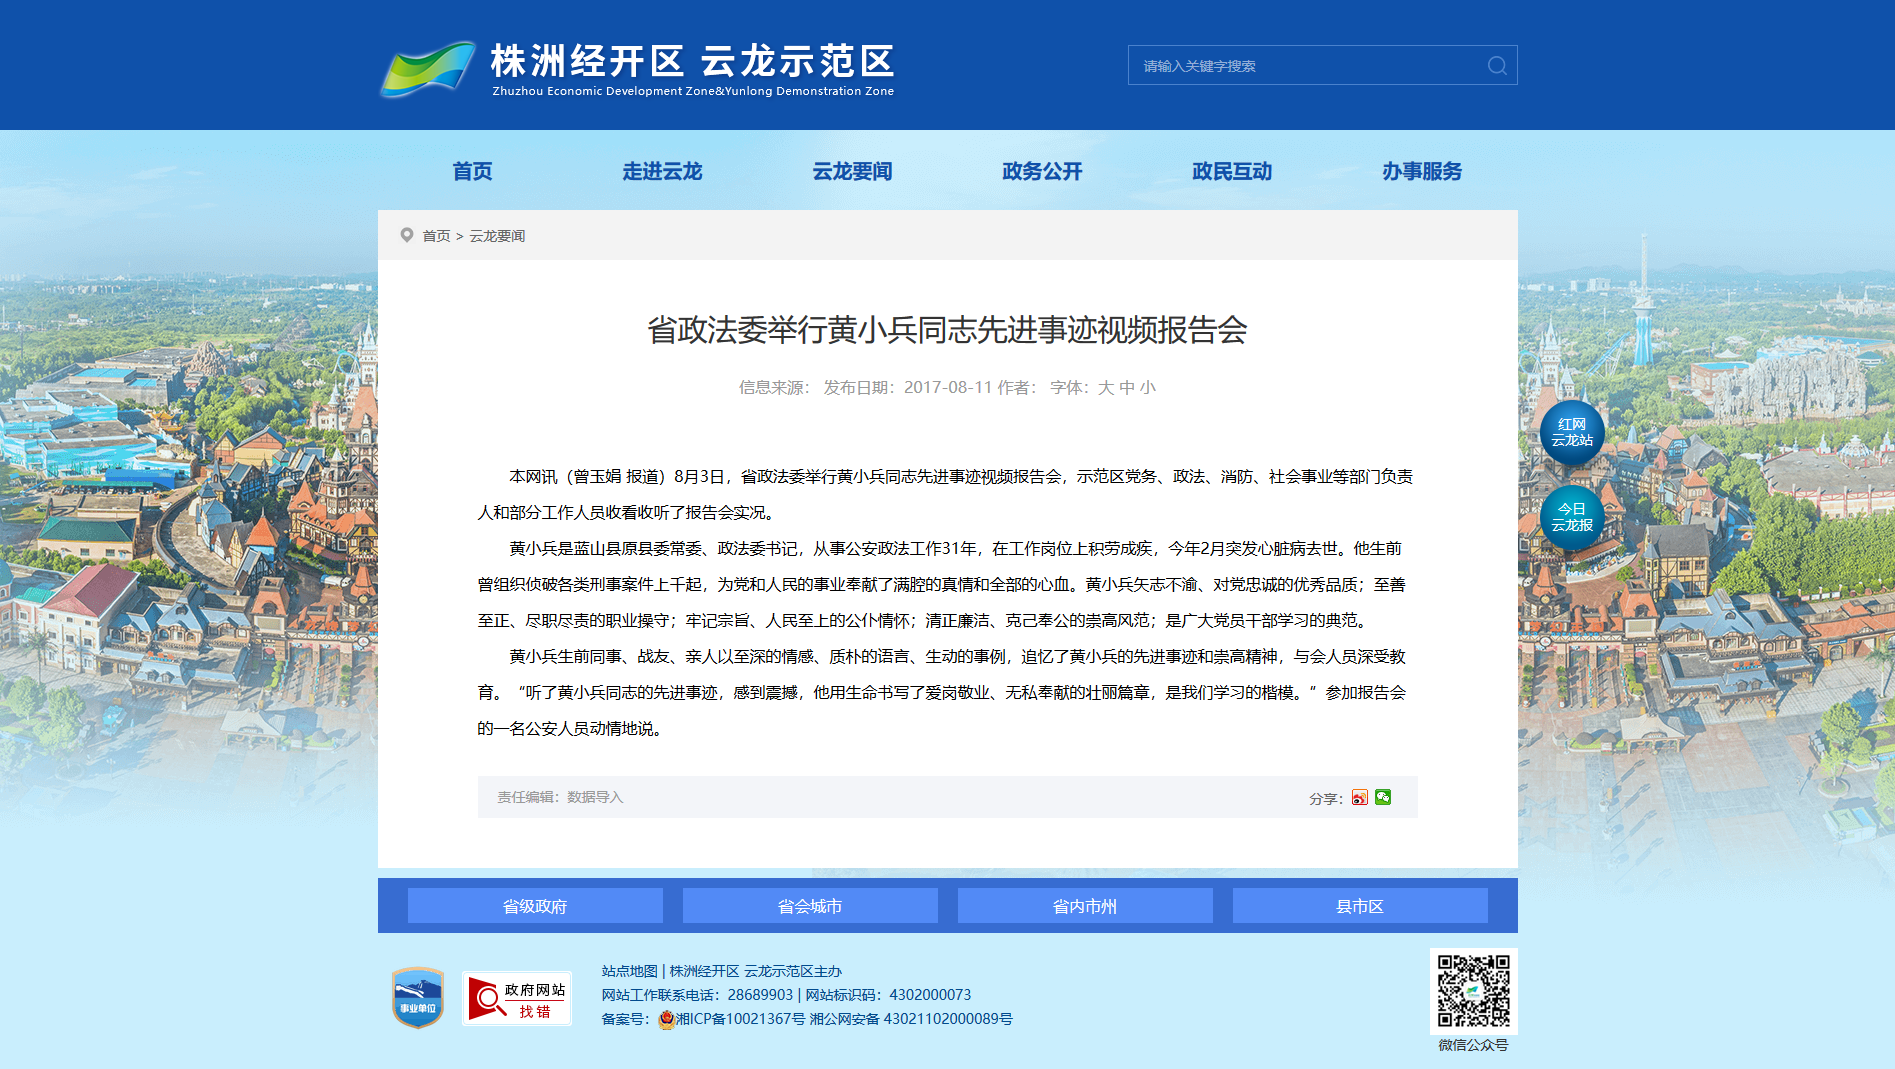The height and width of the screenshot is (1069, 1895).
Task: Open the 云龙要闻 navigation menu
Action: pos(852,171)
